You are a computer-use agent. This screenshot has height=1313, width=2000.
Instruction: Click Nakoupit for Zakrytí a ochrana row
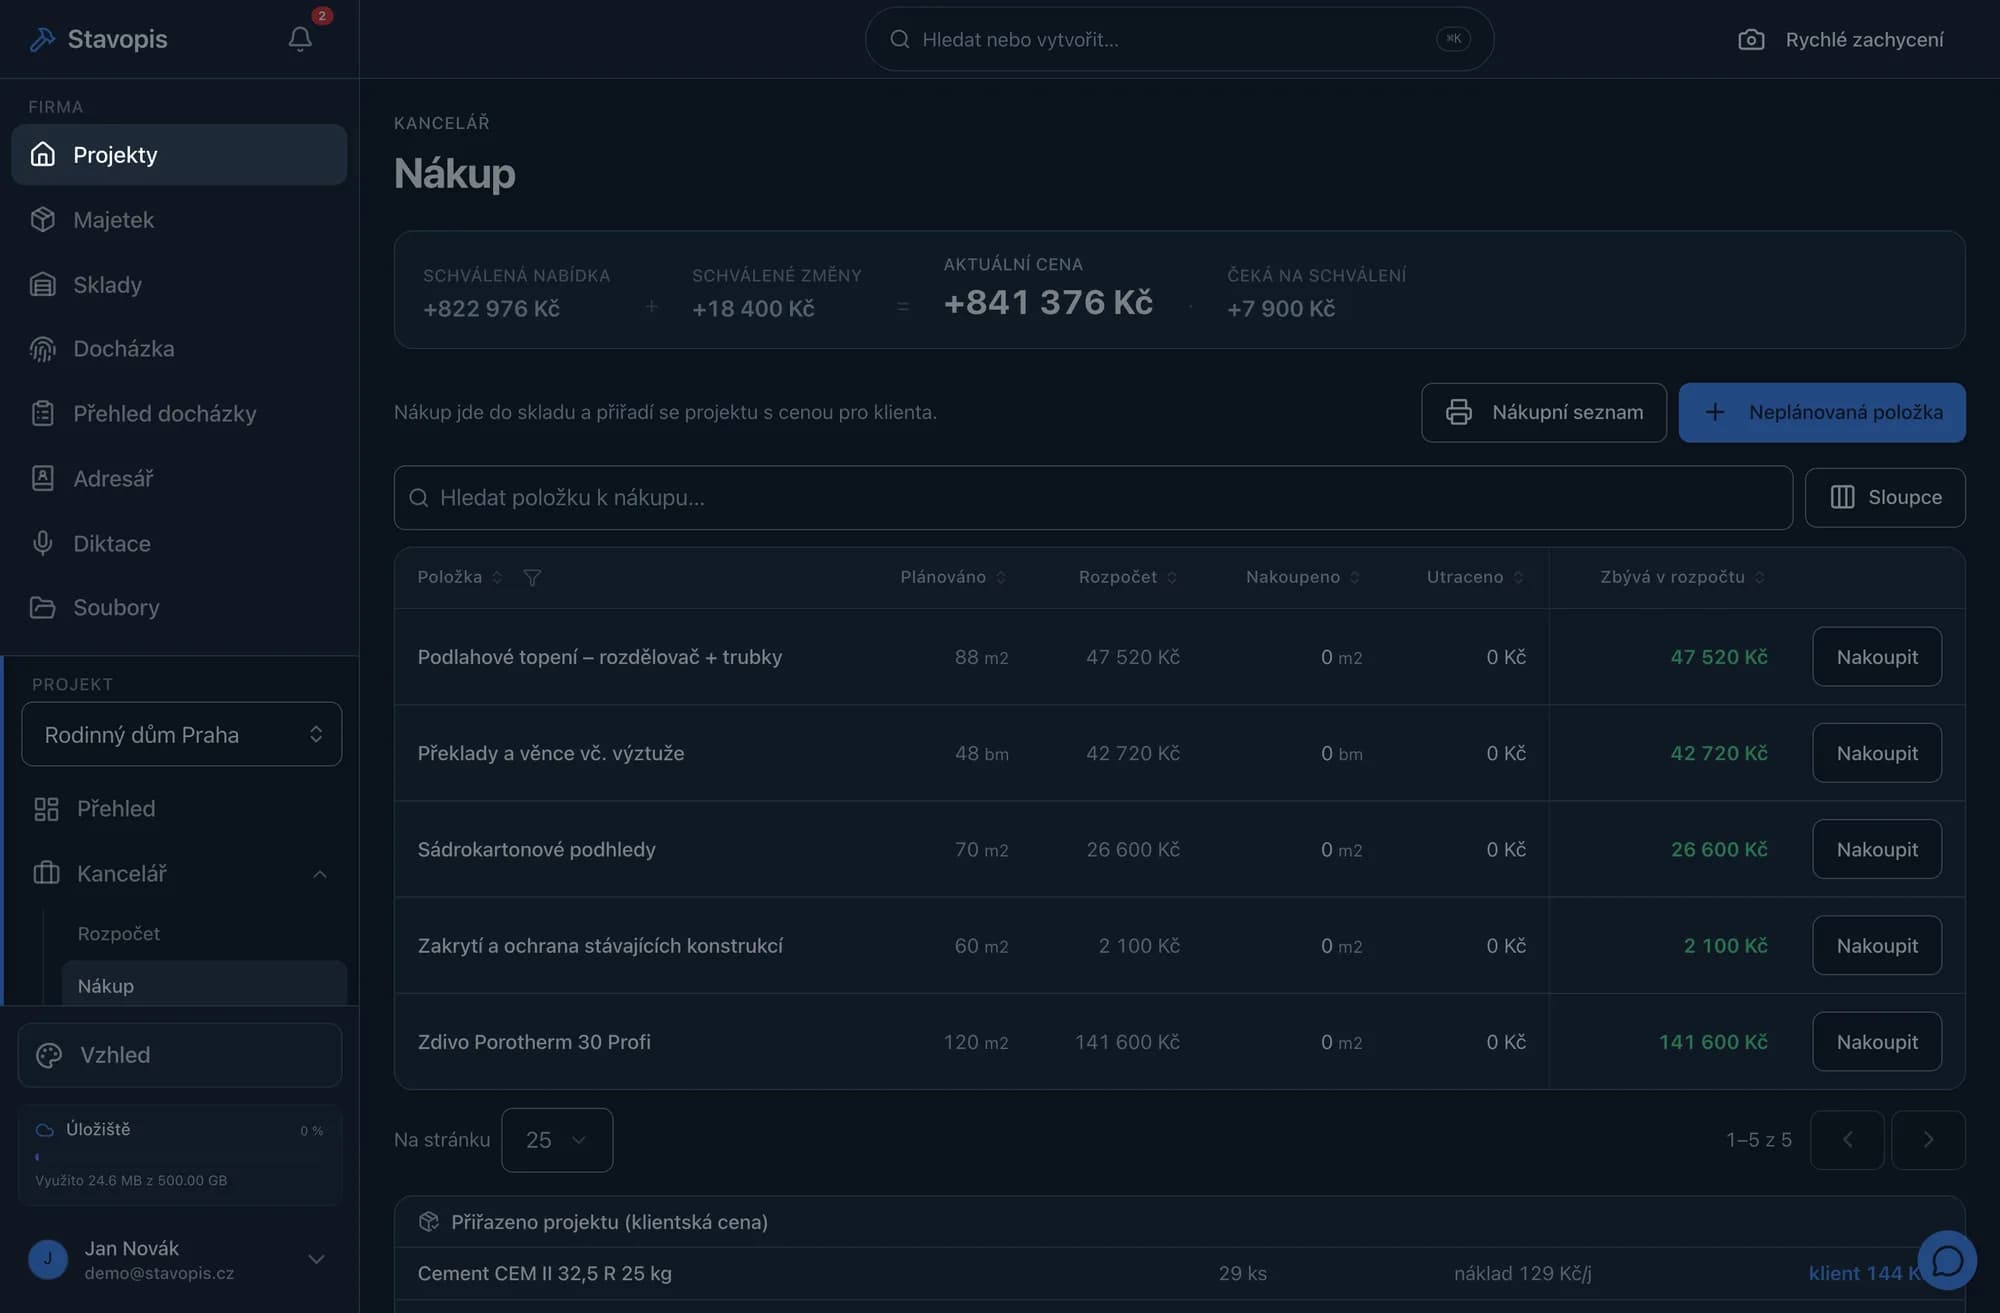[1877, 946]
